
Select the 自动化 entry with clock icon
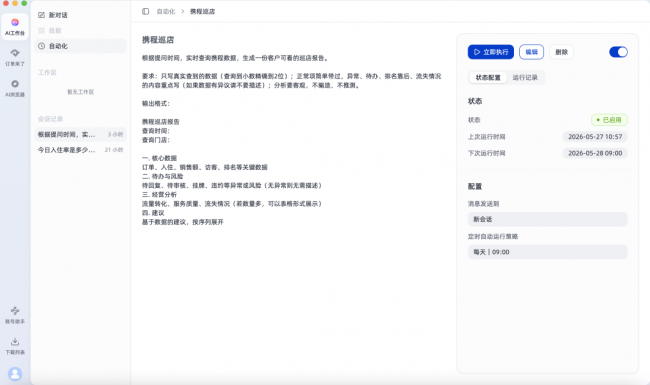80,46
